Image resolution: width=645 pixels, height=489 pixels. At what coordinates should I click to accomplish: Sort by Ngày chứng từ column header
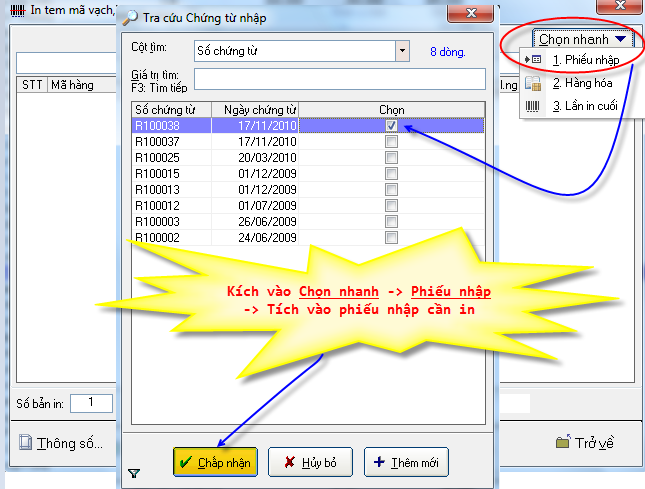pyautogui.click(x=260, y=108)
